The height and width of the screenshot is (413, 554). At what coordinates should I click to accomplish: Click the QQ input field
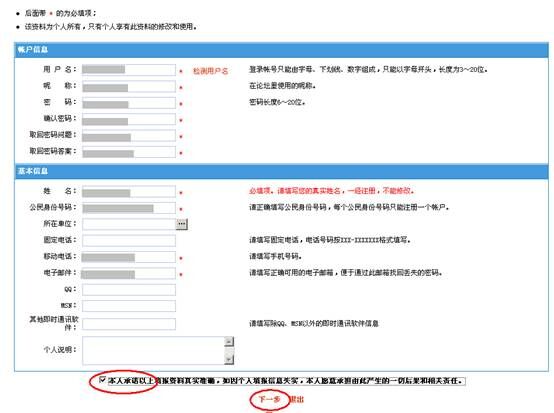coord(129,290)
